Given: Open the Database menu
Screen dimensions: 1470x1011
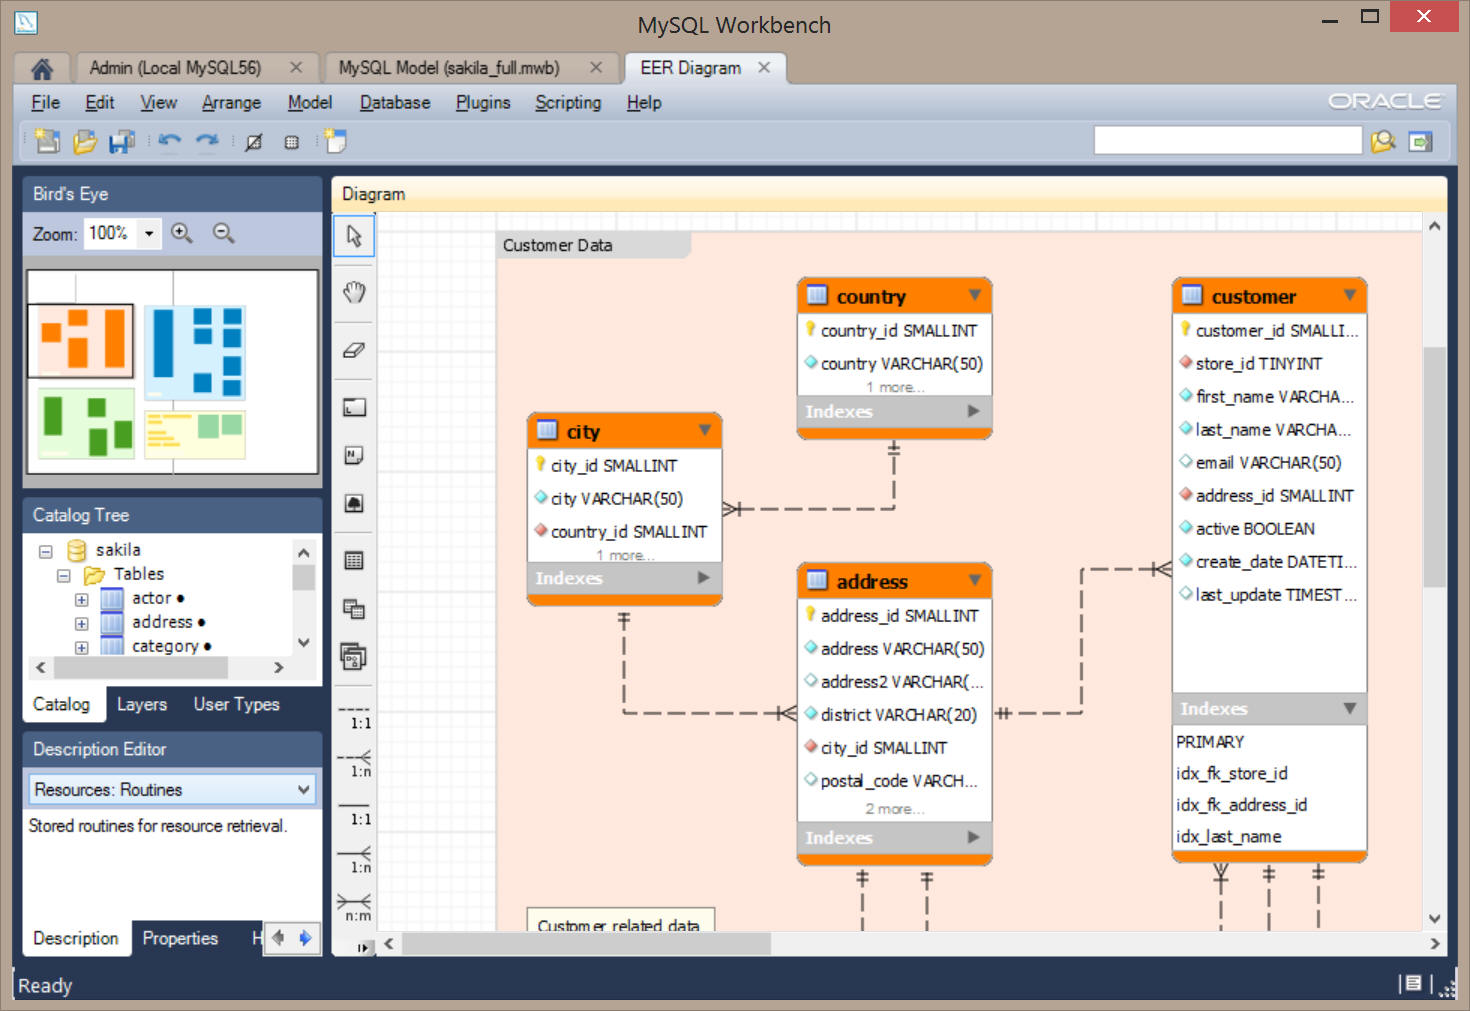Looking at the screenshot, I should tap(395, 102).
